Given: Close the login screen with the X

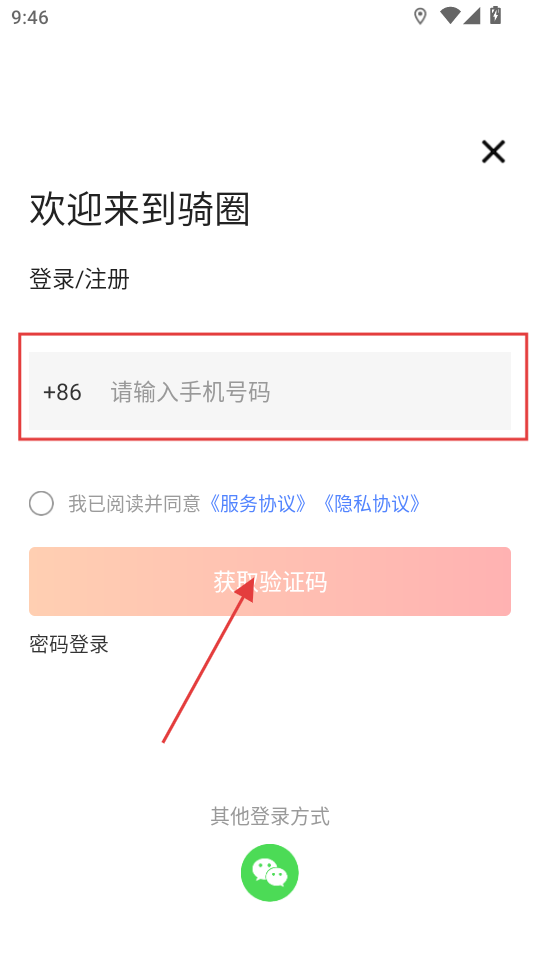Looking at the screenshot, I should click(x=493, y=151).
